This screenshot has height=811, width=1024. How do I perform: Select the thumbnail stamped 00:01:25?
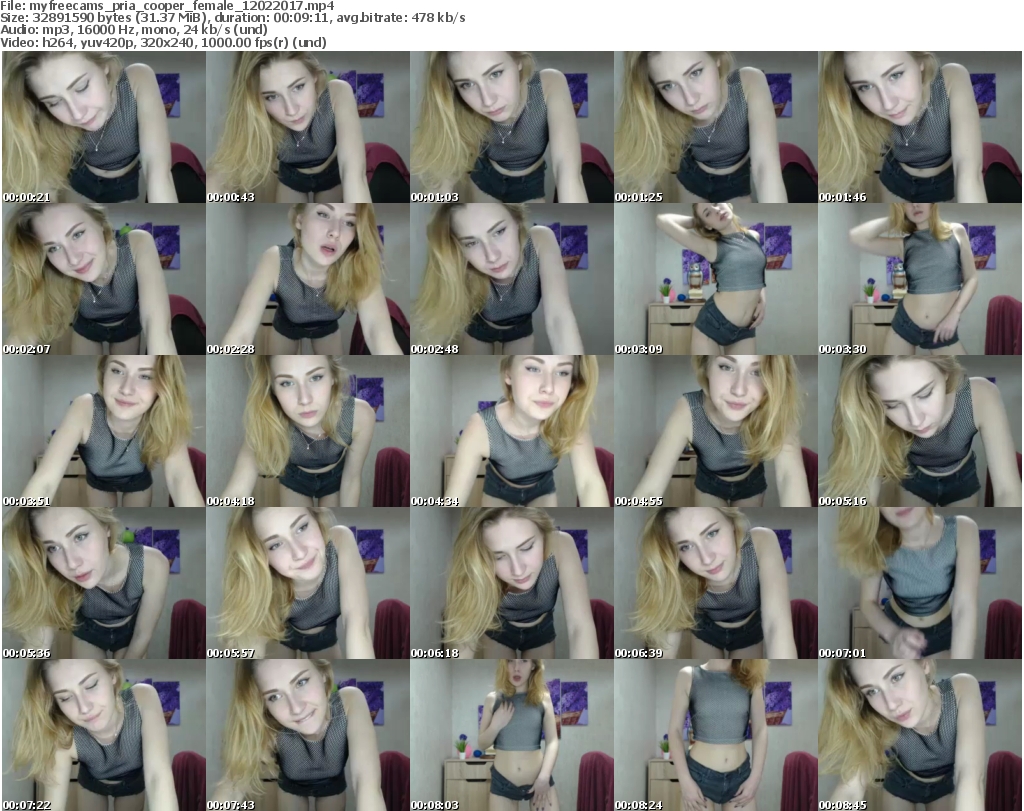pyautogui.click(x=716, y=127)
